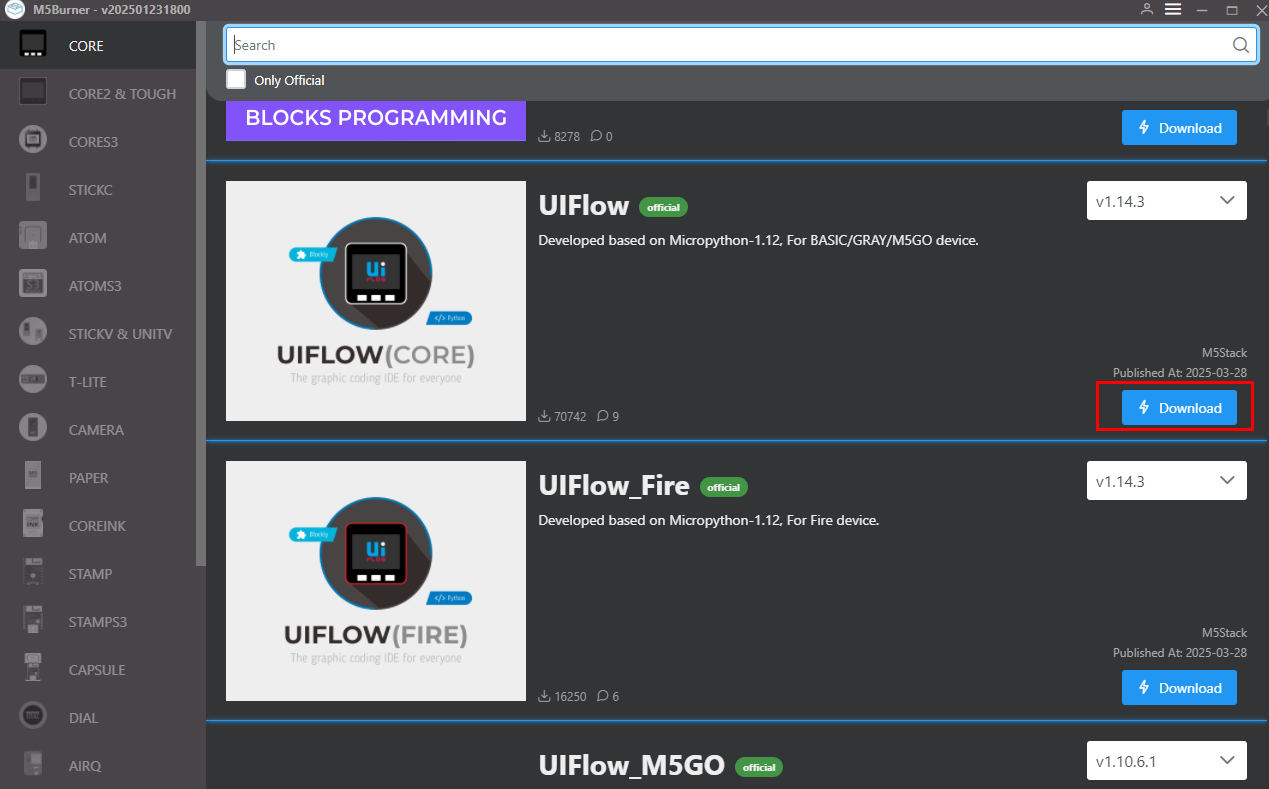1269x789 pixels.
Task: Click the official badge beside UIFlow_M5GO
Action: tap(759, 767)
